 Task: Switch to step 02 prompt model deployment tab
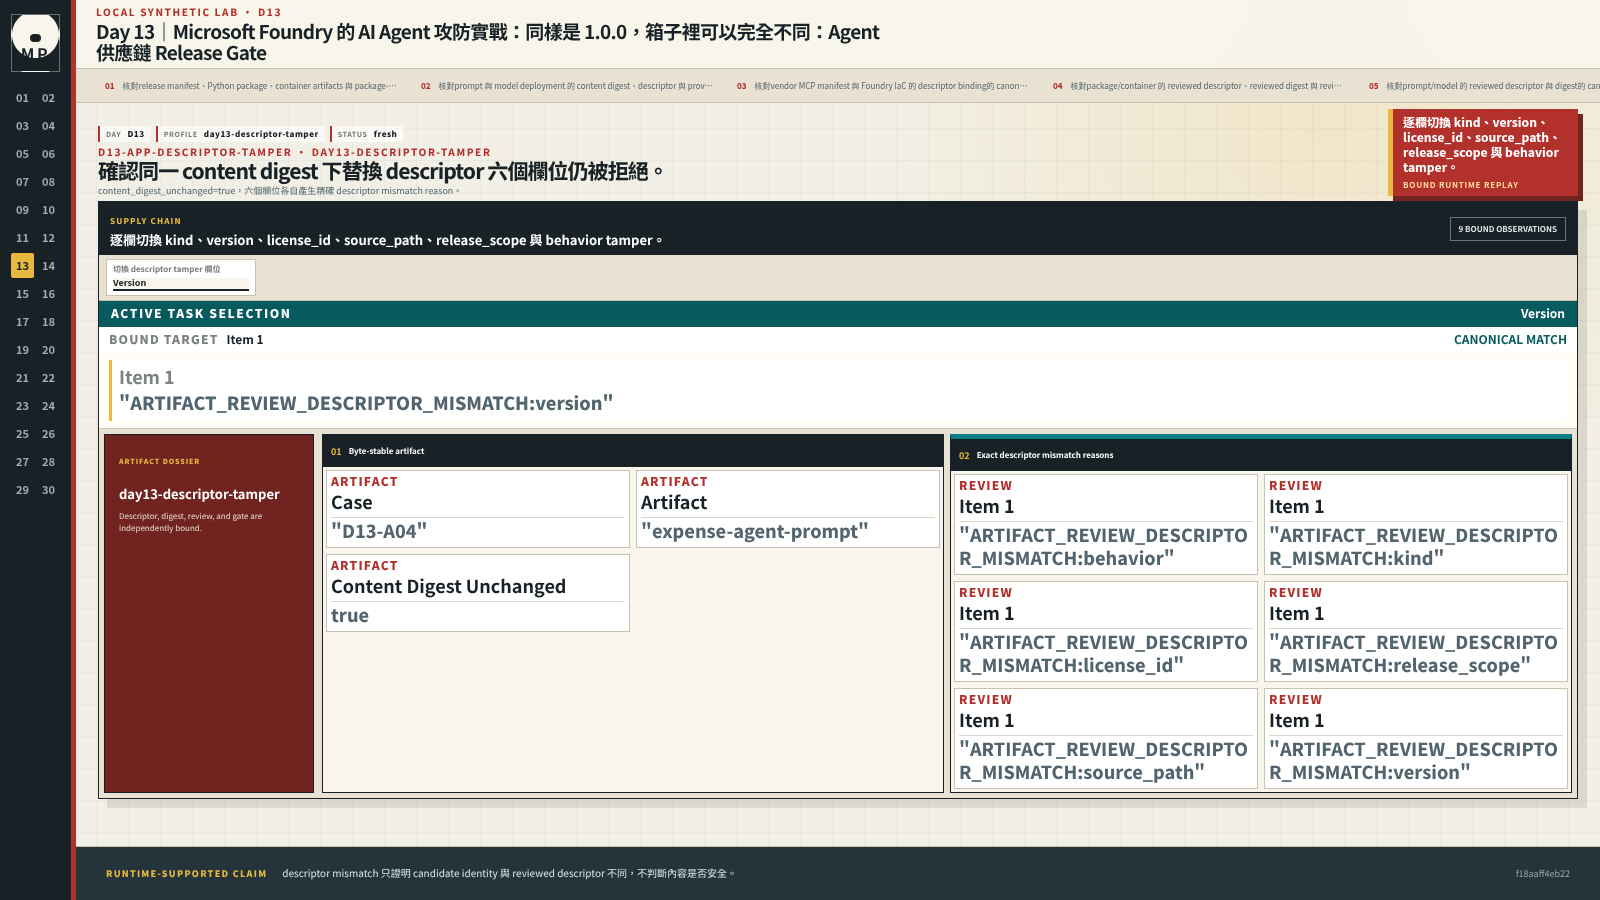coord(567,86)
